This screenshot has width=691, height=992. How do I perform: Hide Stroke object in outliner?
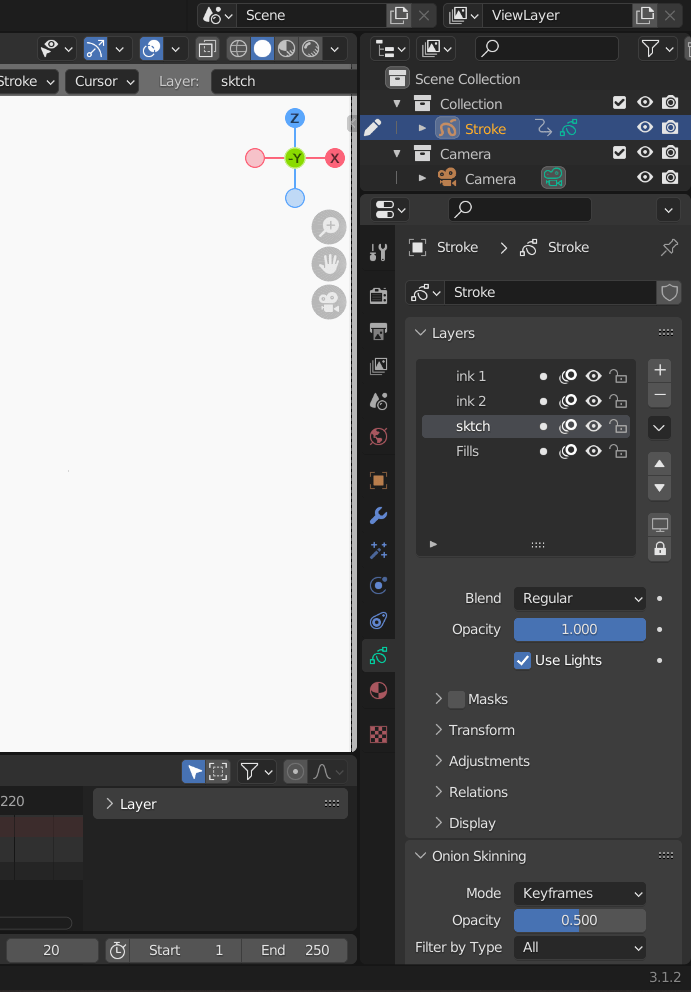pyautogui.click(x=645, y=128)
